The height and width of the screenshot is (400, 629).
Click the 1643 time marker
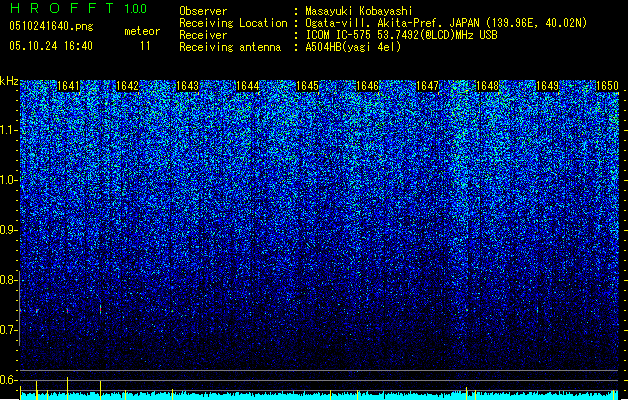click(188, 86)
